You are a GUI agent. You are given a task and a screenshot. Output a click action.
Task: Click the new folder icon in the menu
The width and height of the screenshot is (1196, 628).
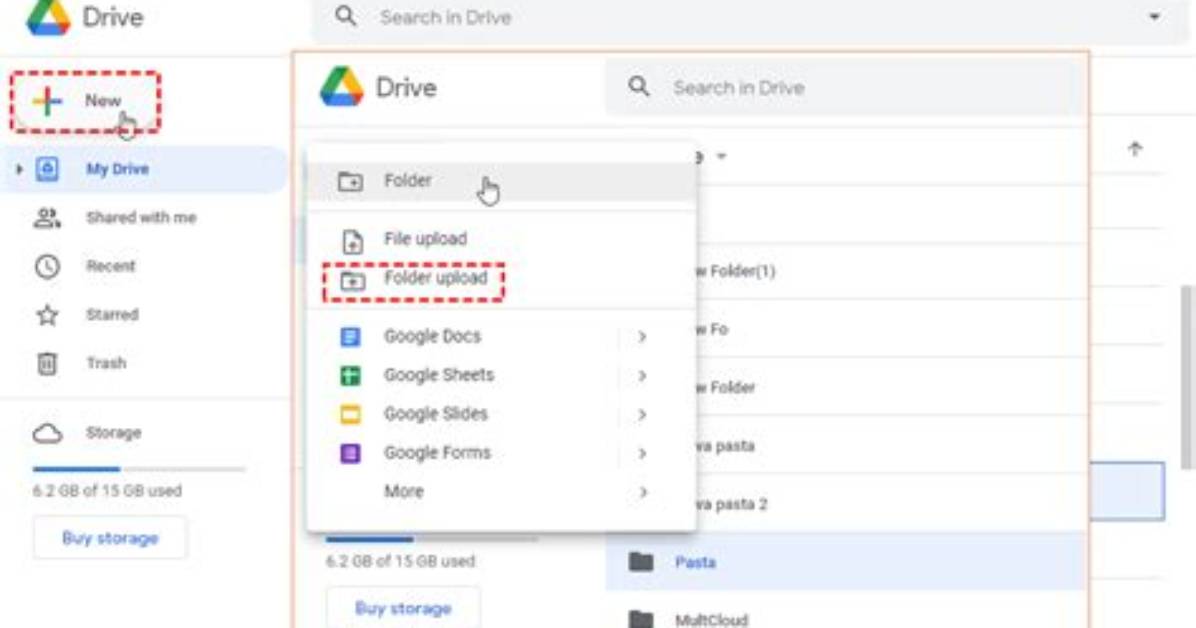click(350, 181)
